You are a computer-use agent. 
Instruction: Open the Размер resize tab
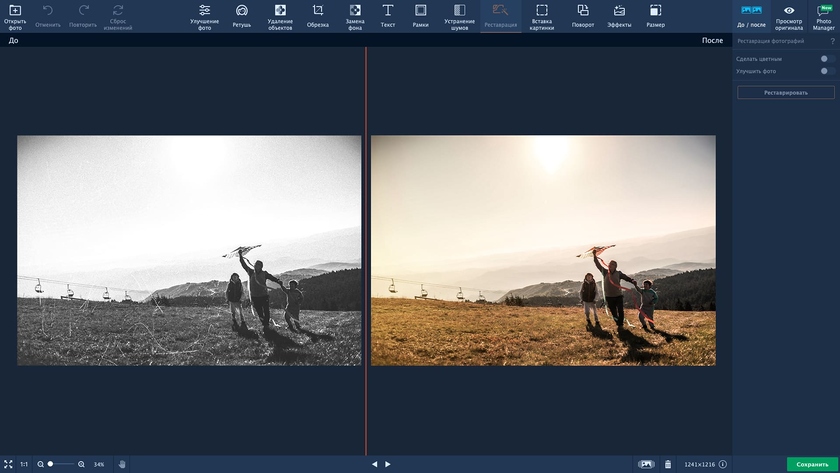tap(655, 15)
